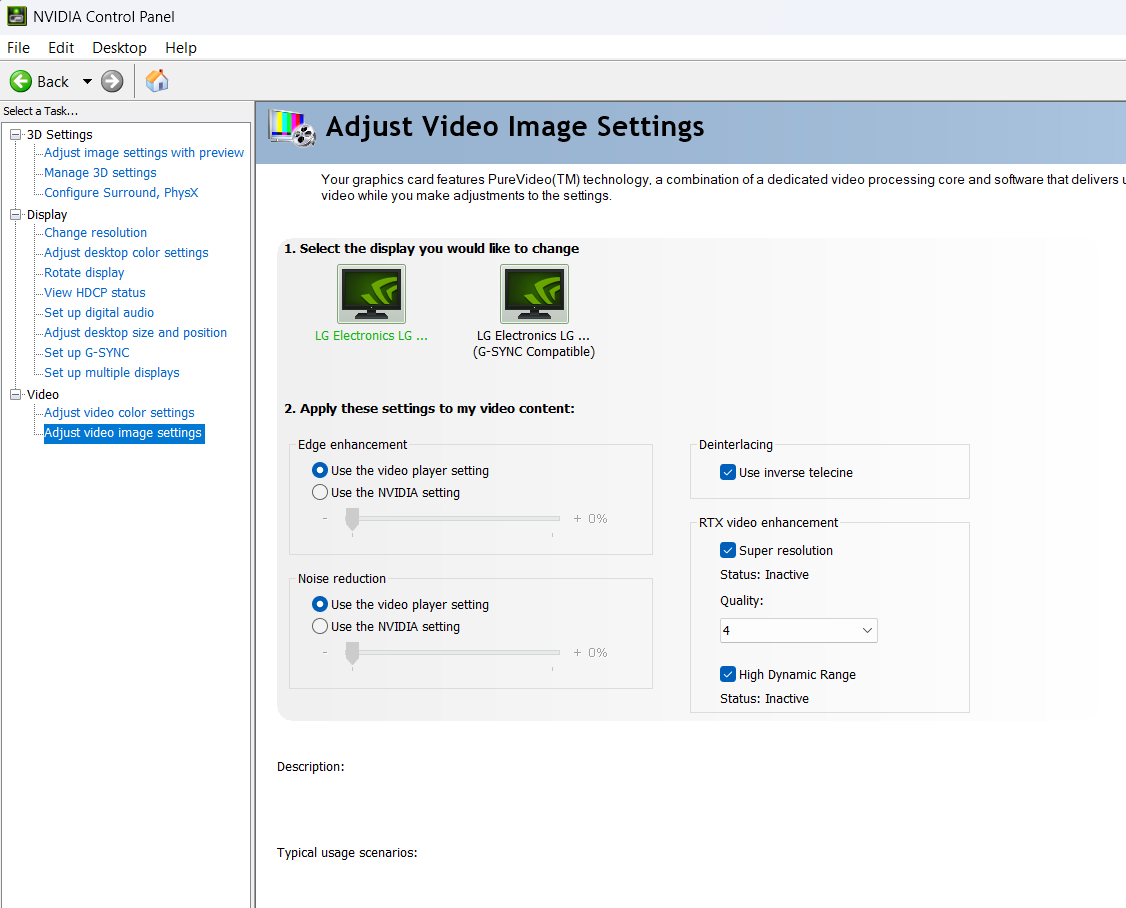Go to the Home page icon
The image size is (1126, 908).
157,80
